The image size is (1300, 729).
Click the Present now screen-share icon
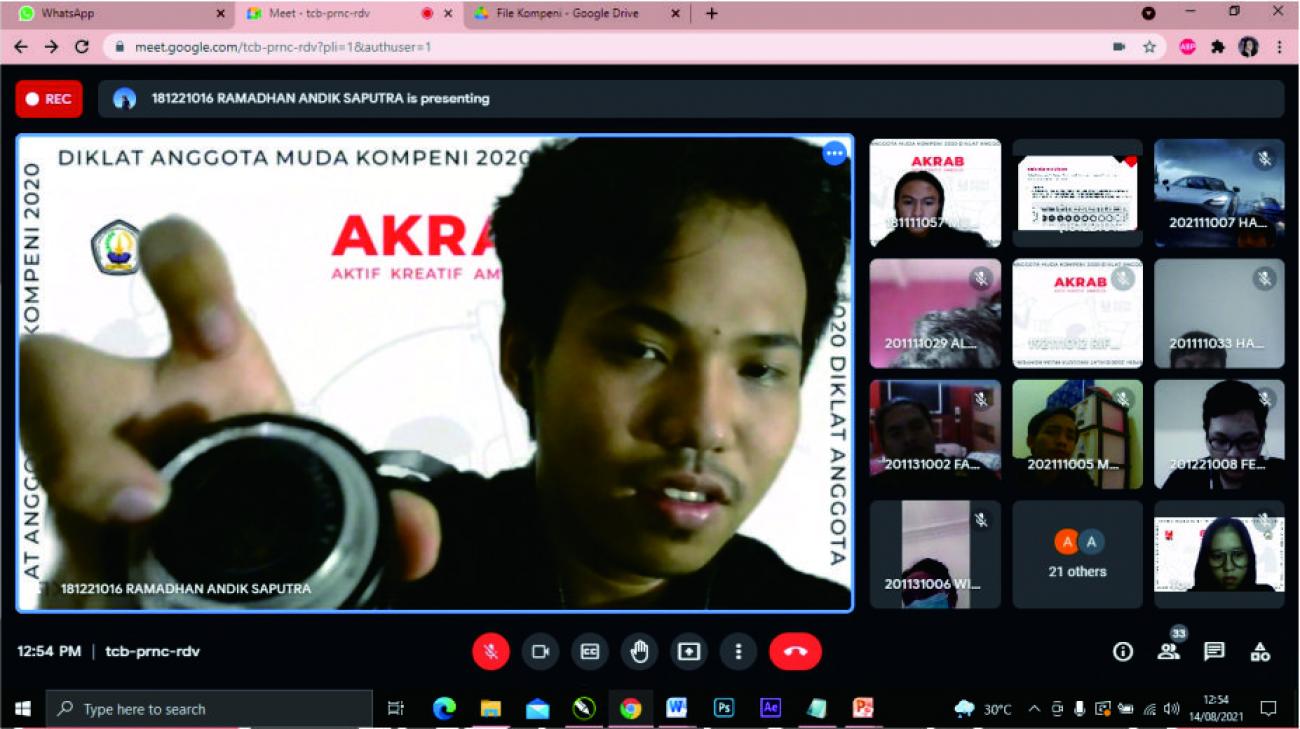689,652
